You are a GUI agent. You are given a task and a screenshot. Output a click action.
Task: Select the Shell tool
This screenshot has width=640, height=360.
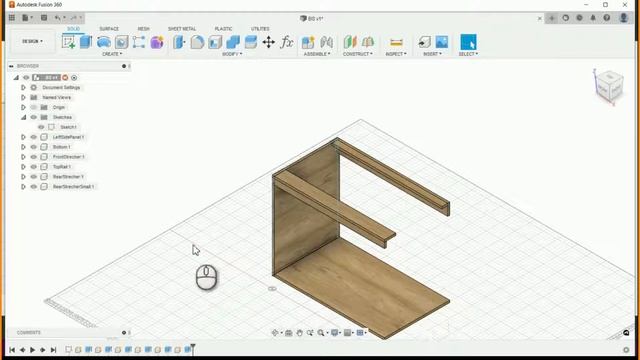point(215,42)
